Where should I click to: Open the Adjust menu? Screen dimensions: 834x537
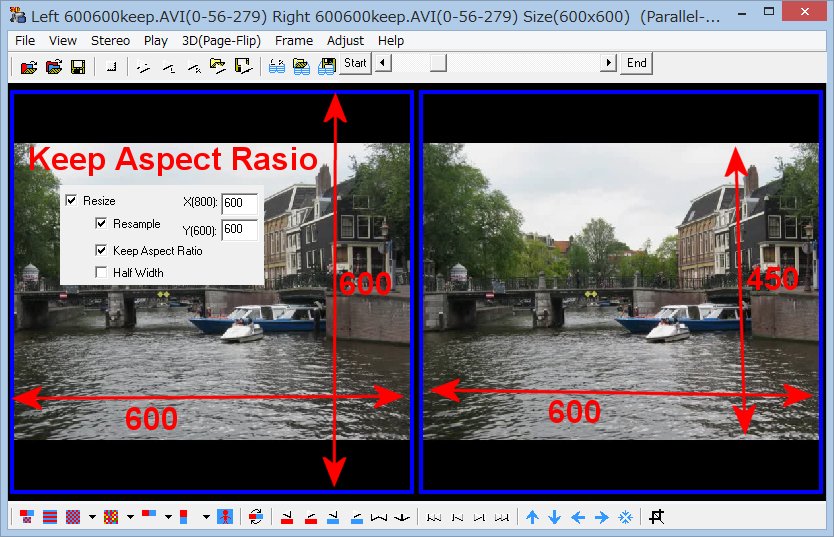coord(345,40)
